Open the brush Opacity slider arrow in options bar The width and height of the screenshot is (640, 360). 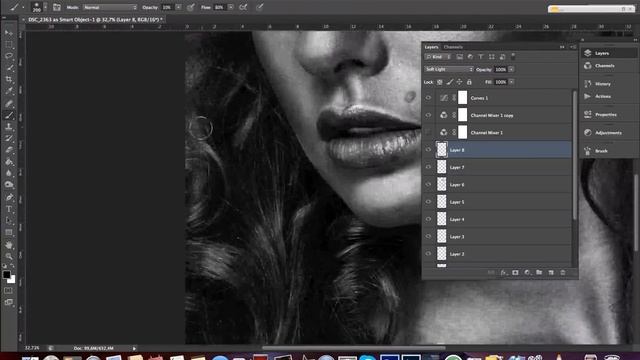(178, 7)
